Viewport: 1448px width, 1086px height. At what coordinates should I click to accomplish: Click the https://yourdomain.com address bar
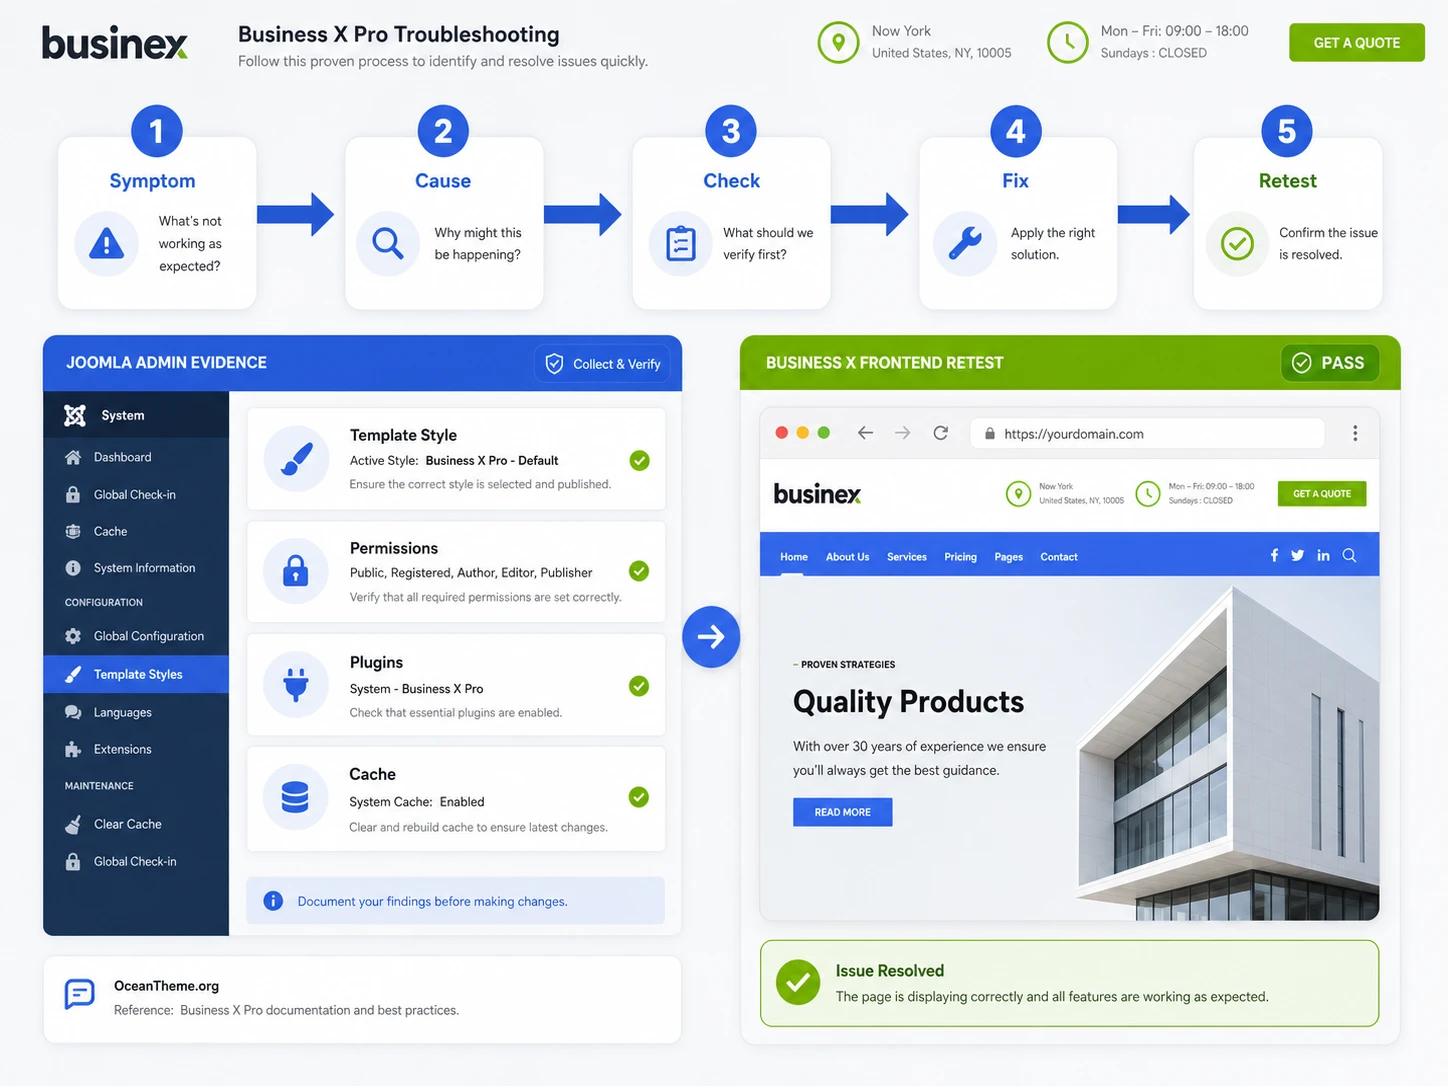(1147, 434)
